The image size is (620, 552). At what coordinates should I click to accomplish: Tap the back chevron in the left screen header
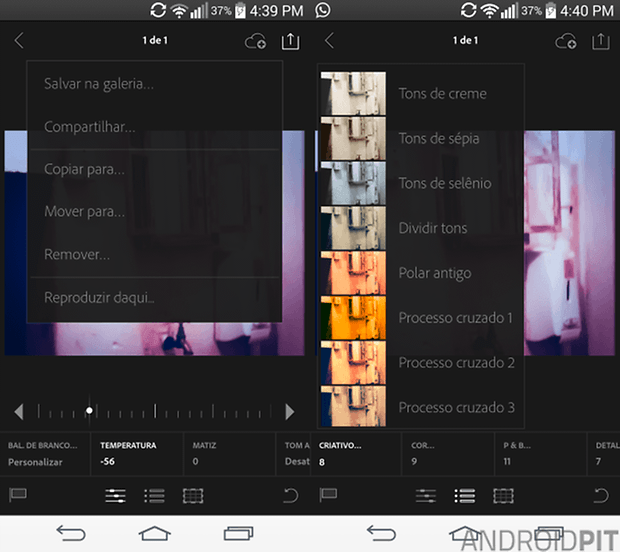click(19, 40)
